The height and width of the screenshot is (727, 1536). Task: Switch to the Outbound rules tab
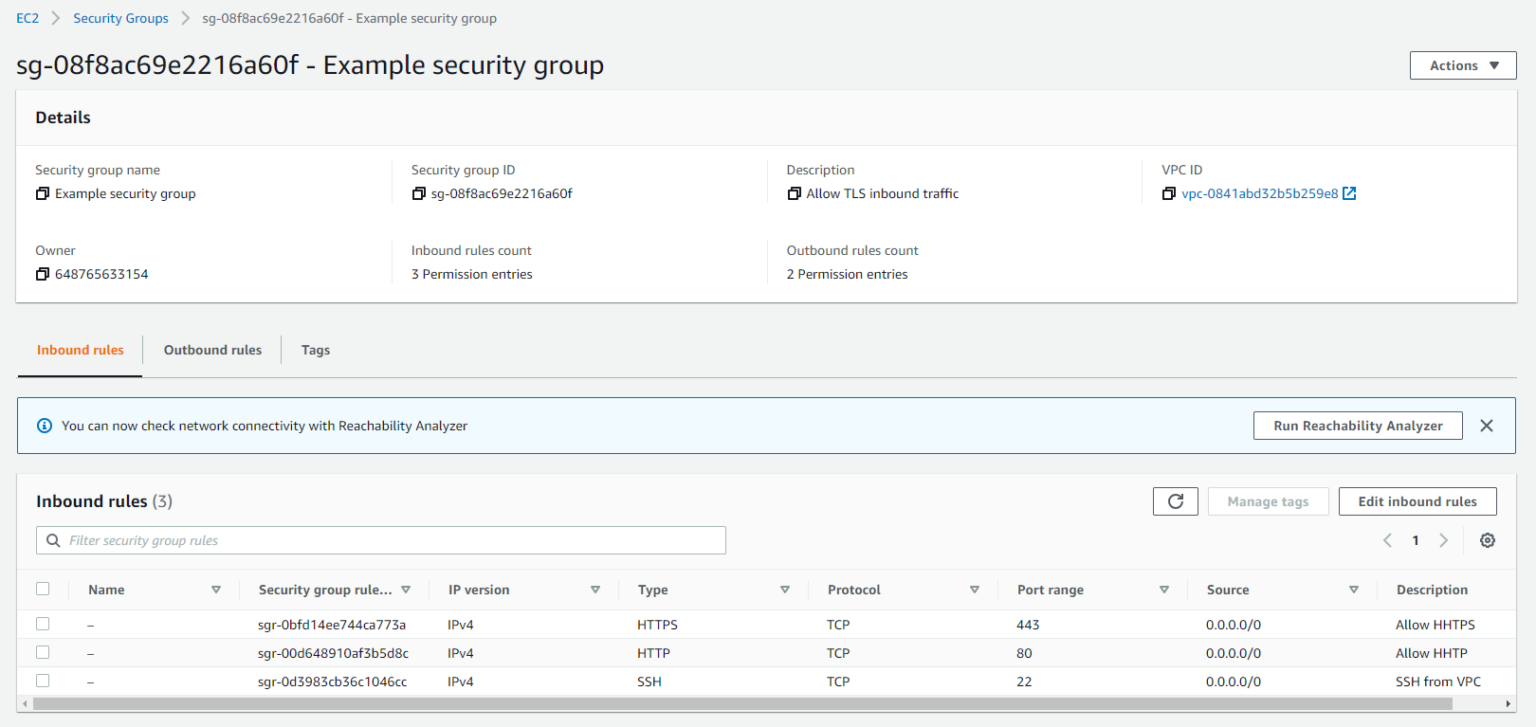click(212, 349)
